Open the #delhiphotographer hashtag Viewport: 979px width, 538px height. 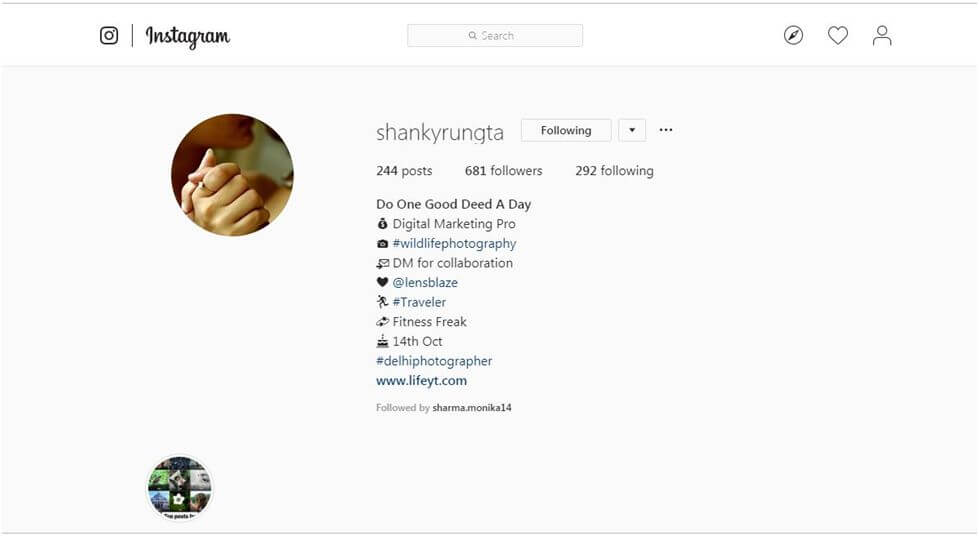point(434,361)
